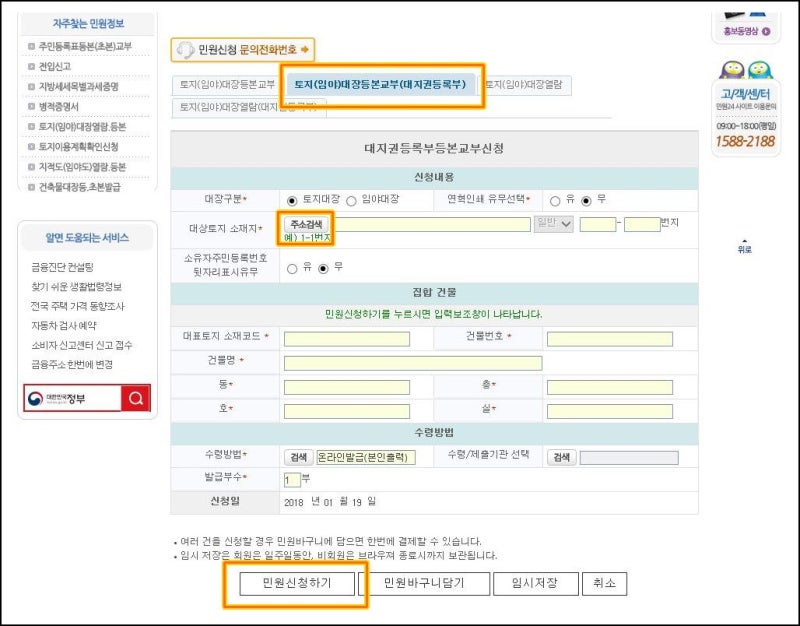Switch to 토지(임야)대장등본교부(대지권등록부) tab
800x626 pixels.
coord(380,84)
